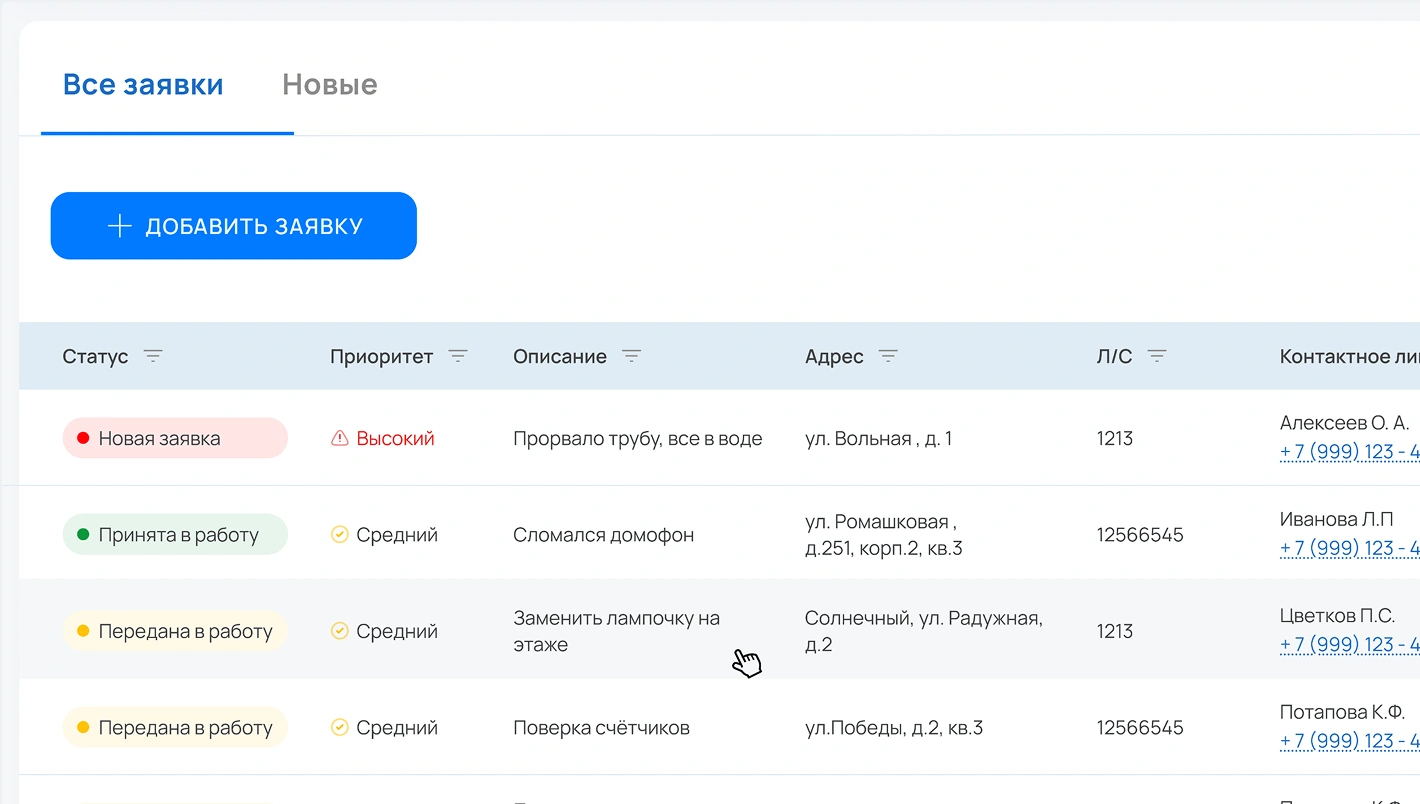Click filter icon next to Приоритет column
Image resolution: width=1420 pixels, height=804 pixels.
click(x=458, y=356)
